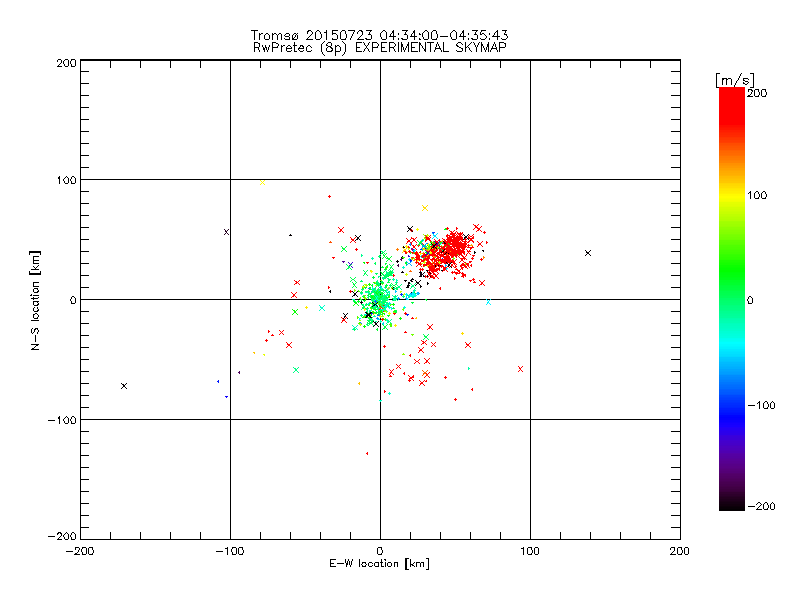Click the E-W axis tick label -200
The width and height of the screenshot is (800, 600).
pyautogui.click(x=80, y=551)
